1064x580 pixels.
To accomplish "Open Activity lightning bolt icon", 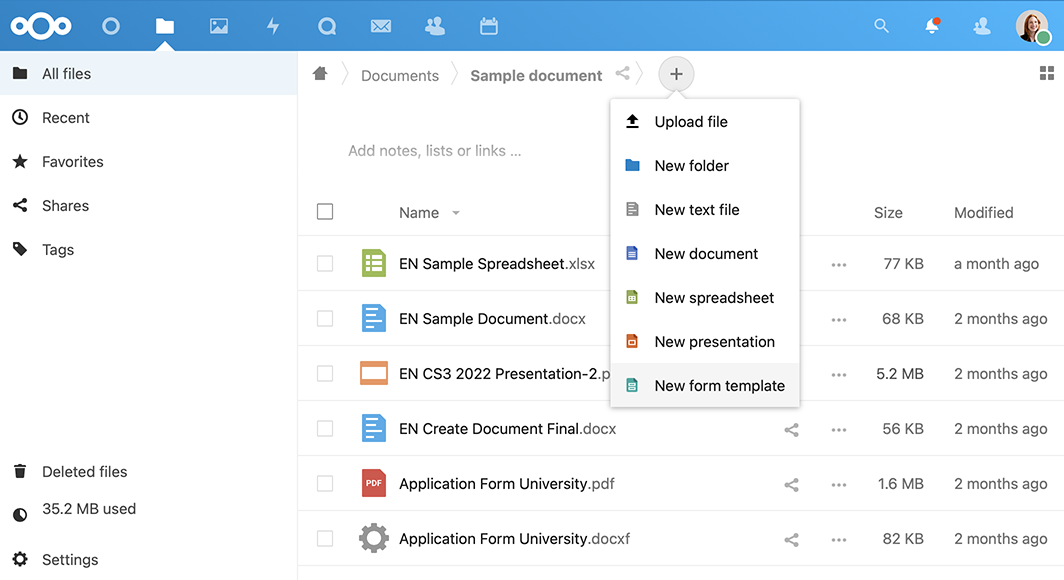I will coord(273,26).
